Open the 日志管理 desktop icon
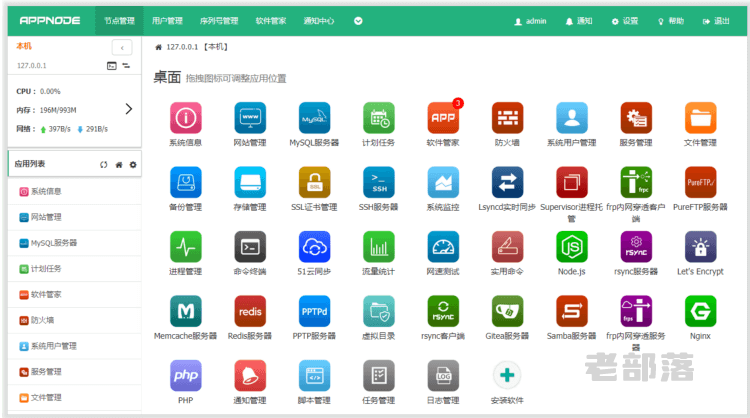750x418 pixels. tap(443, 375)
